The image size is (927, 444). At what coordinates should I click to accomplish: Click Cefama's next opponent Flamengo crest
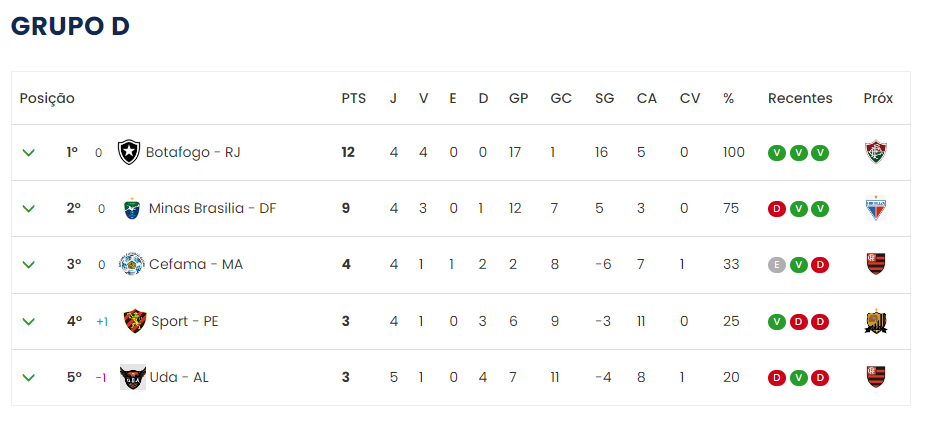pos(876,264)
